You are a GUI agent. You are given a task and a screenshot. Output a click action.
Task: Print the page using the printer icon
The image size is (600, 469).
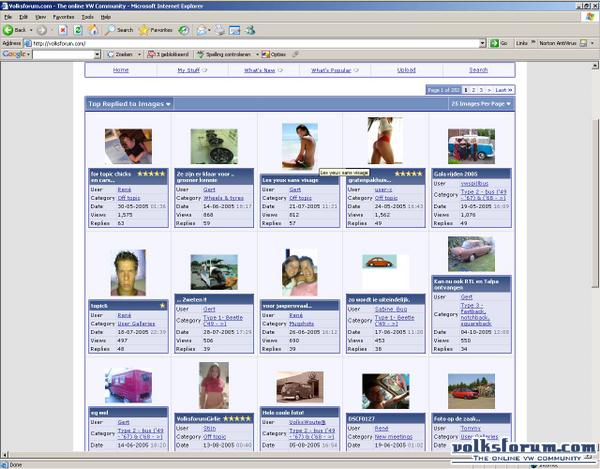point(220,30)
